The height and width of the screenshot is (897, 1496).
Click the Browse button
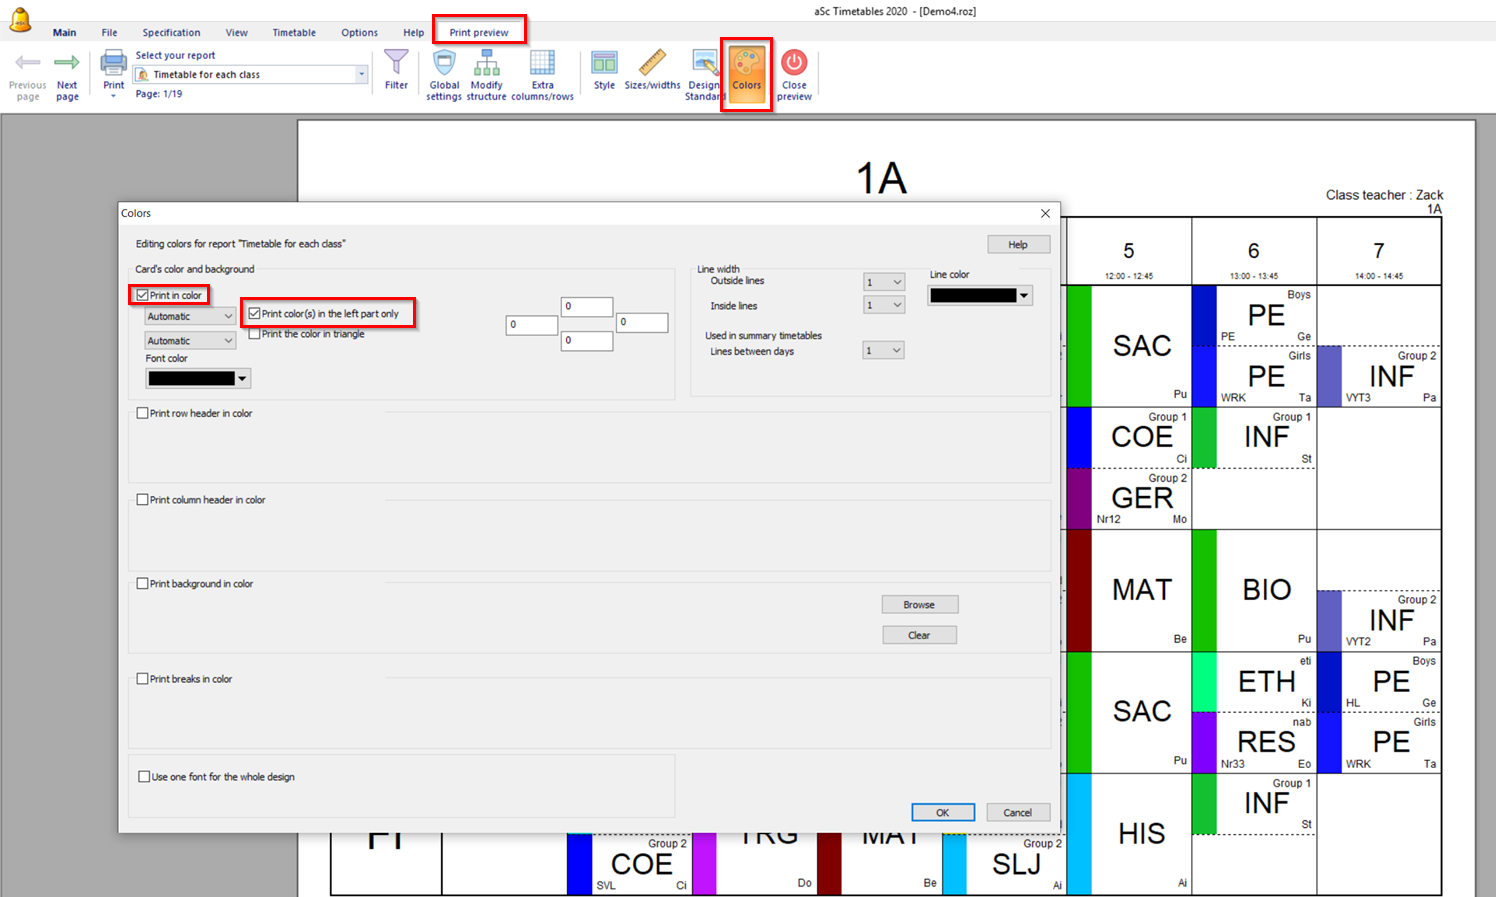coord(919,604)
